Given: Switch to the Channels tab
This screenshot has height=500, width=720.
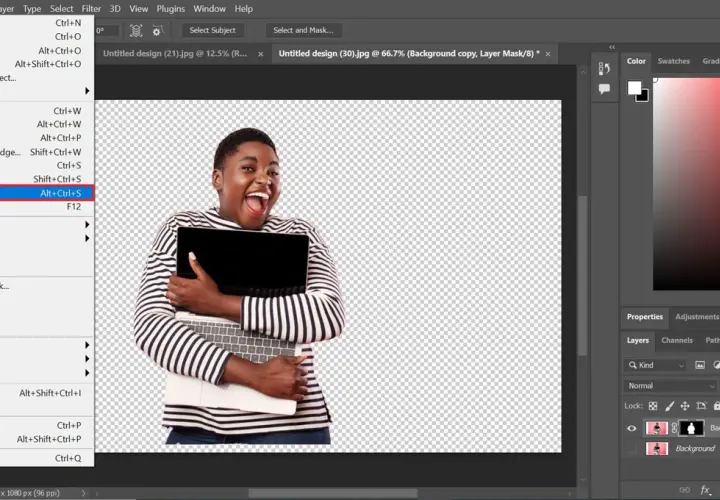Looking at the screenshot, I should tap(677, 340).
